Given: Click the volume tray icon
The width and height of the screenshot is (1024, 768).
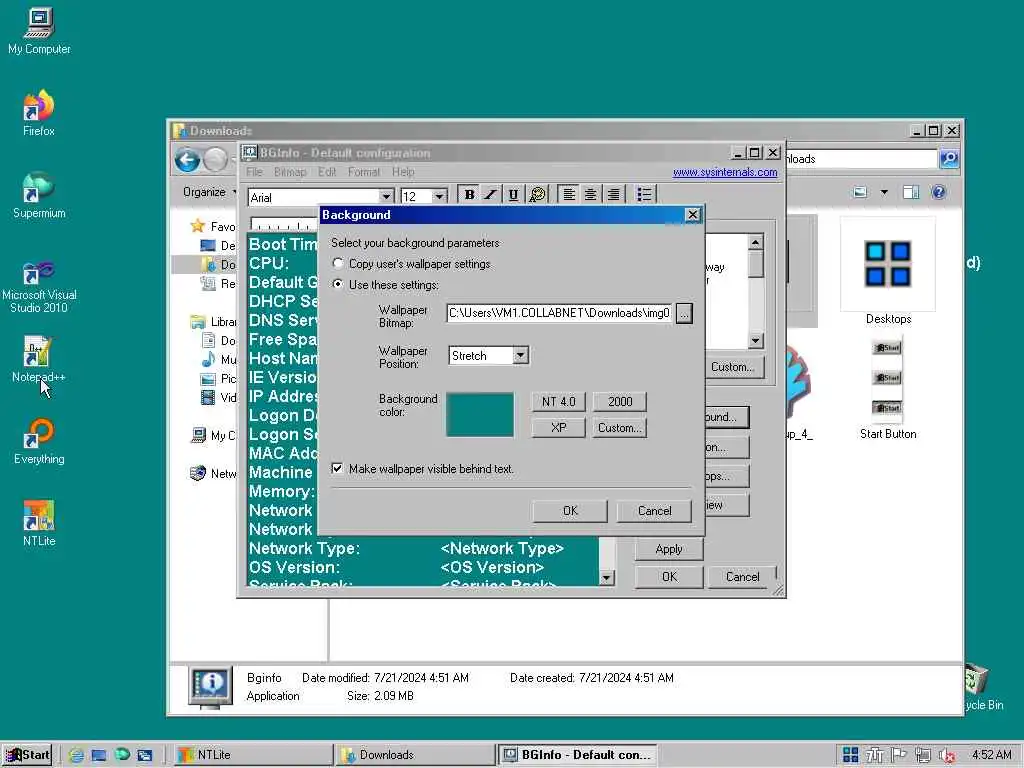Looking at the screenshot, I should point(948,755).
